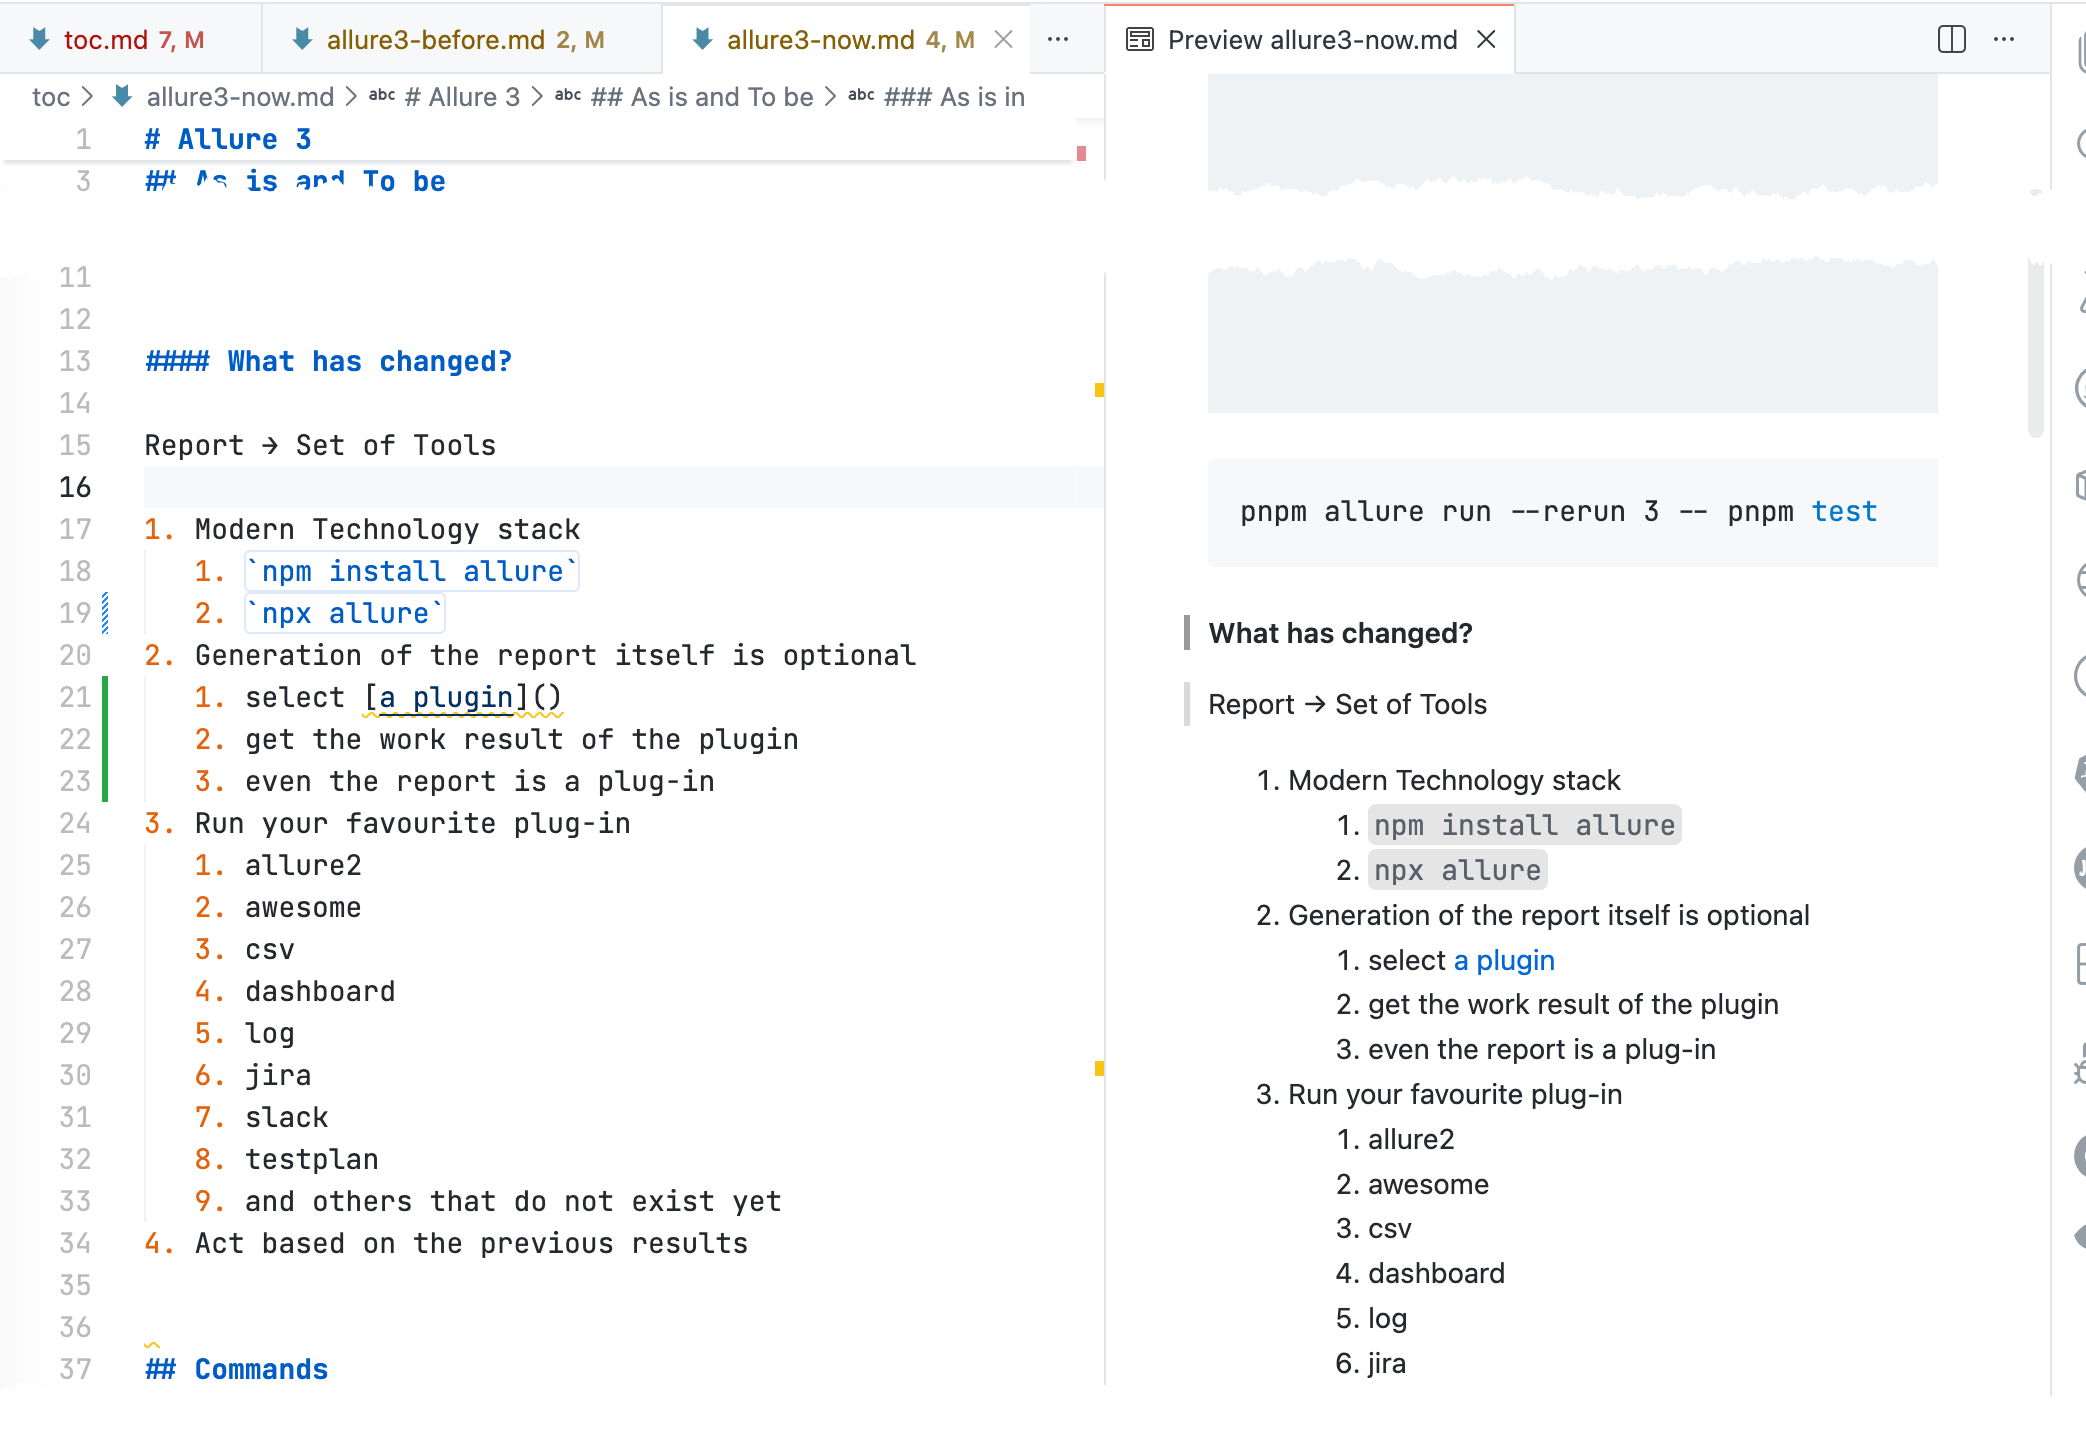Close the allure3-now.md editor tab

[x=1004, y=40]
